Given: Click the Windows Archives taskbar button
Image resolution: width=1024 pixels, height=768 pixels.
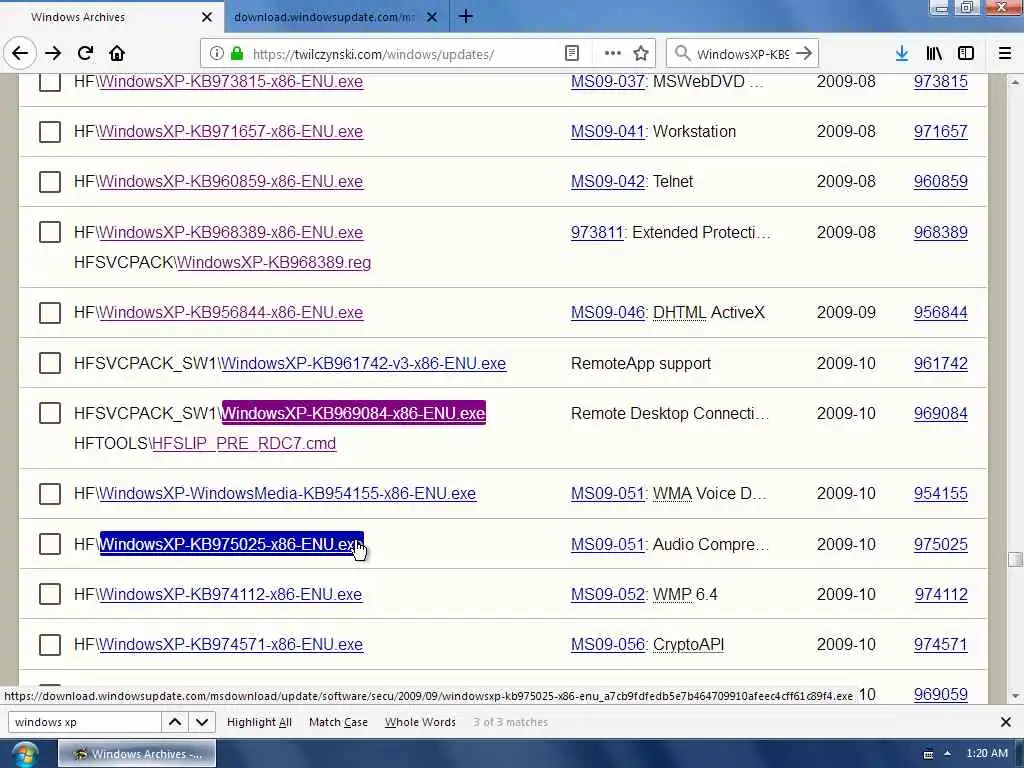Looking at the screenshot, I should coord(137,754).
